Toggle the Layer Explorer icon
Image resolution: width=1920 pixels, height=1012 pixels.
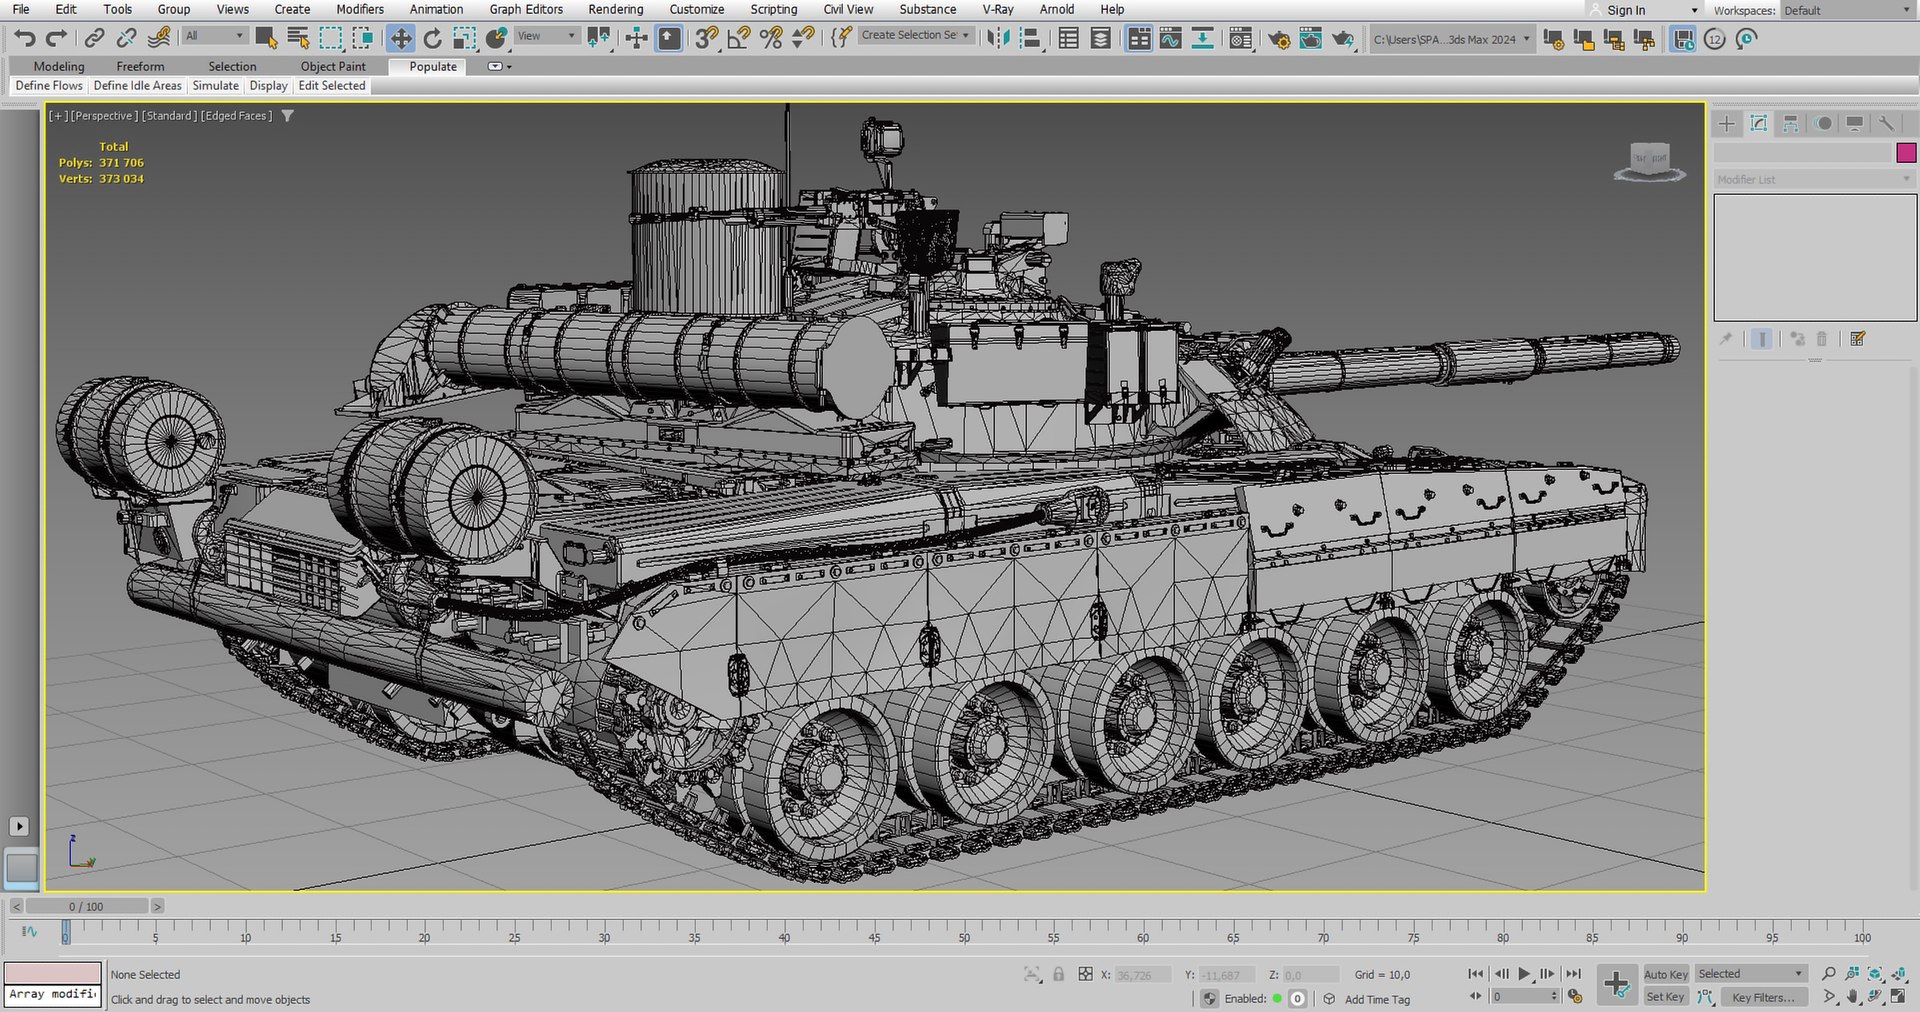point(1100,38)
